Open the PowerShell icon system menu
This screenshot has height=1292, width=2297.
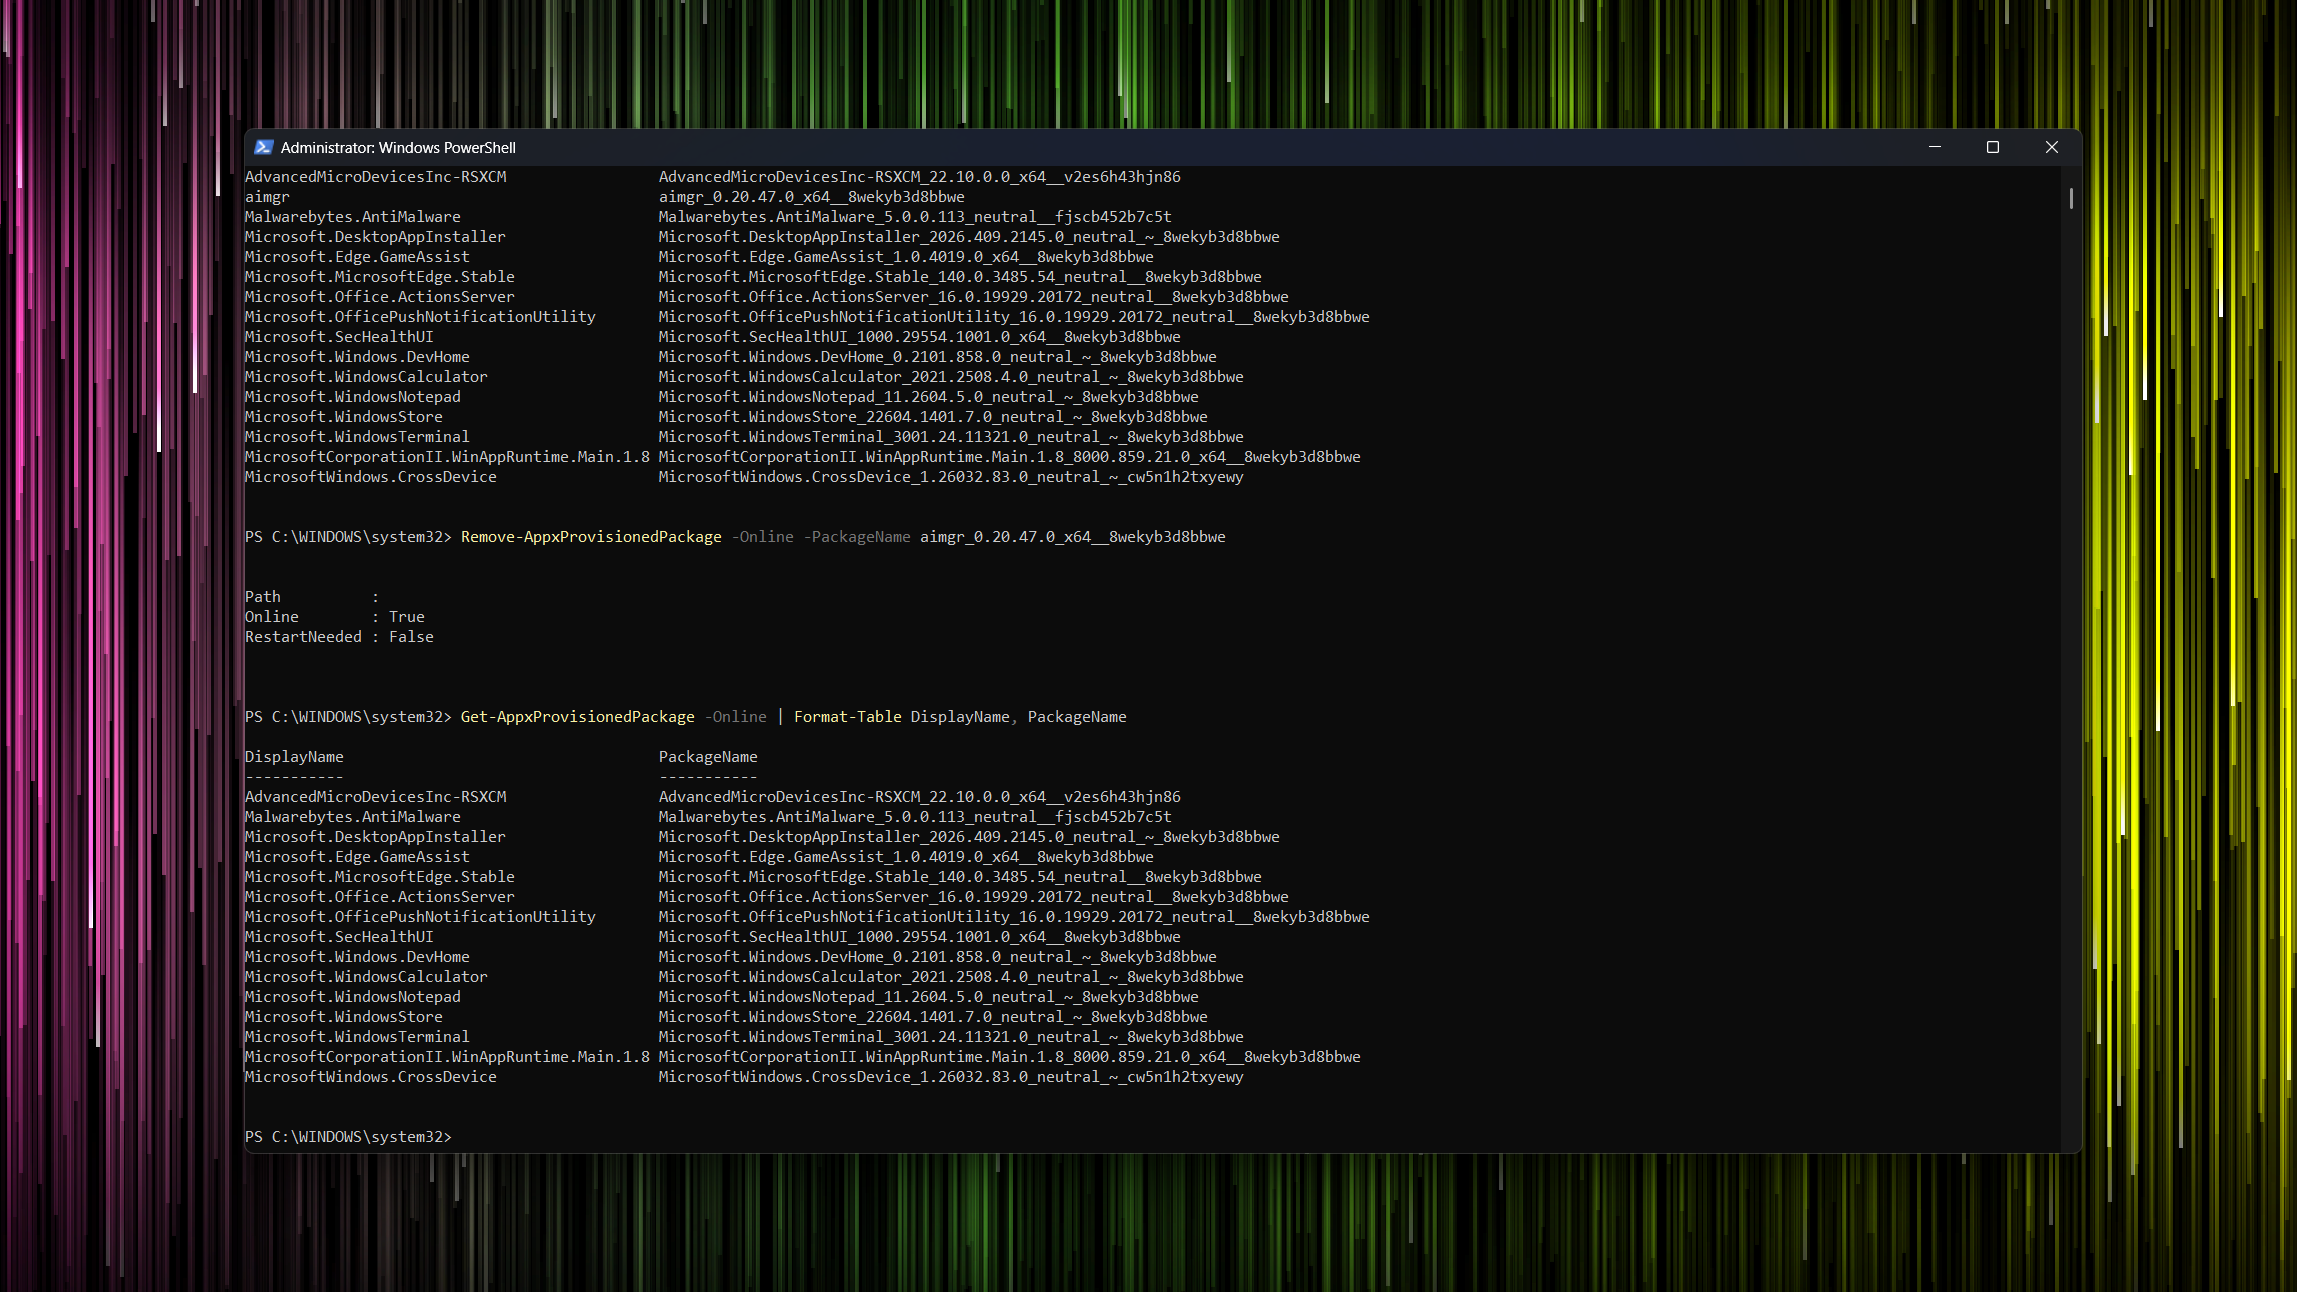tap(263, 147)
